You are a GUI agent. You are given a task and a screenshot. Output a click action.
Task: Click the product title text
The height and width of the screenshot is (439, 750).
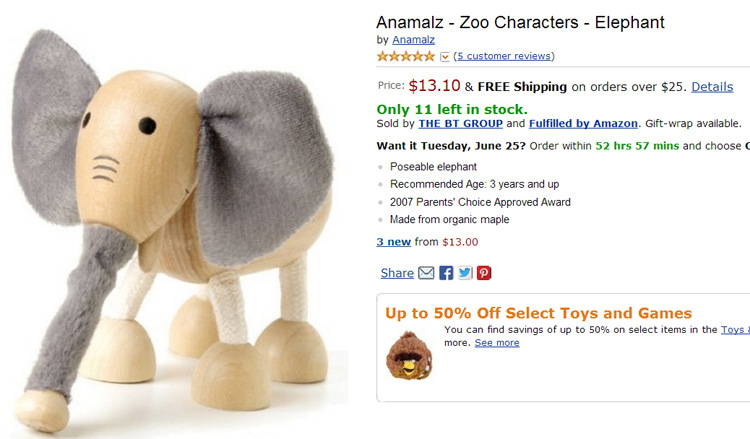(520, 22)
